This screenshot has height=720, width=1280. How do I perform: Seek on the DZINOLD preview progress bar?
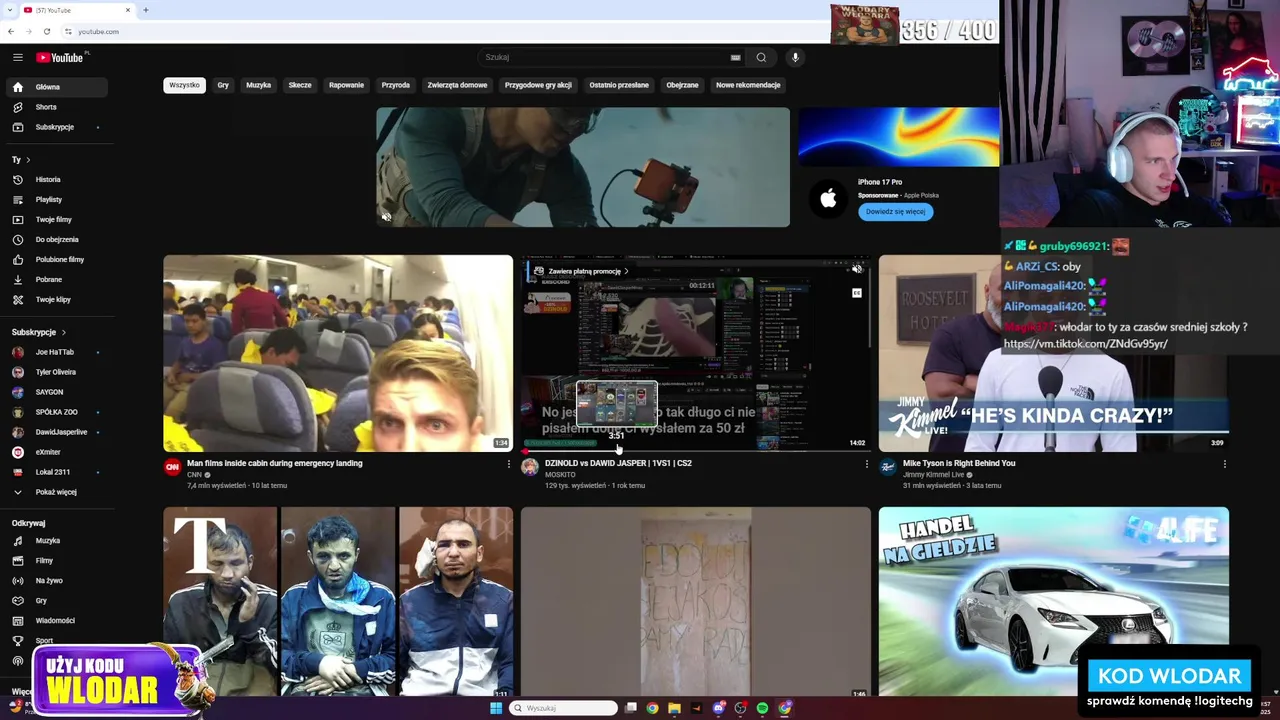[696, 451]
